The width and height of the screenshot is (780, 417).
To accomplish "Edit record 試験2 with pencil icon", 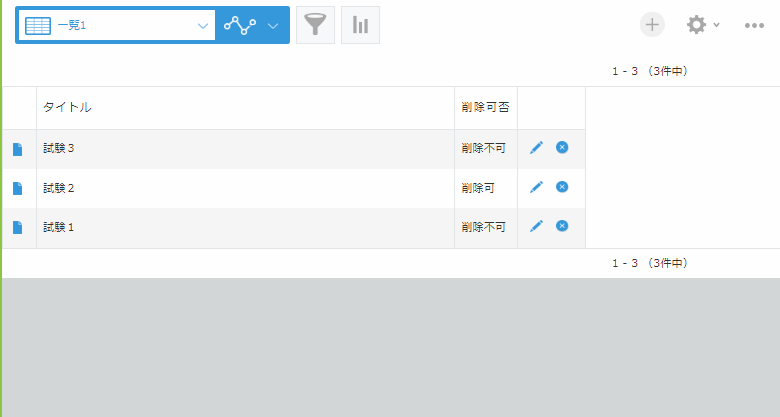I will point(536,187).
